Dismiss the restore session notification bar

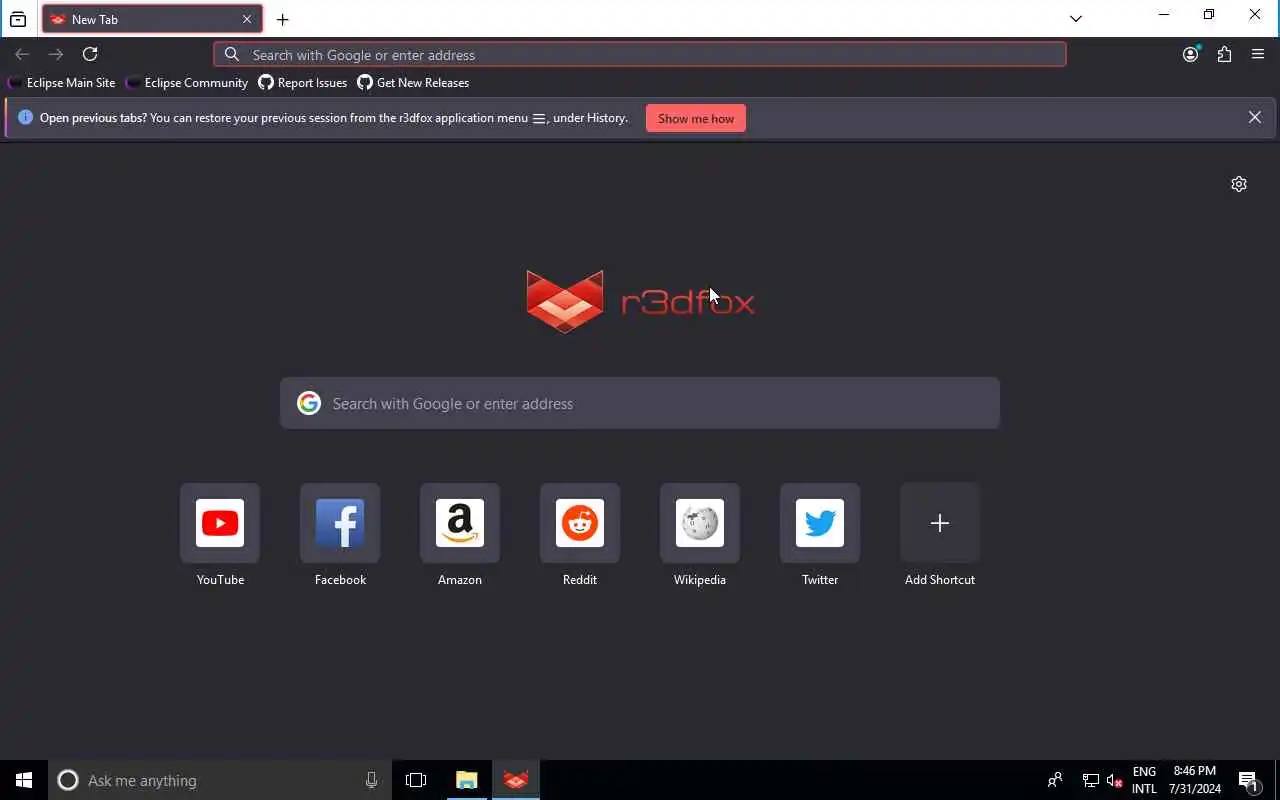point(1255,117)
